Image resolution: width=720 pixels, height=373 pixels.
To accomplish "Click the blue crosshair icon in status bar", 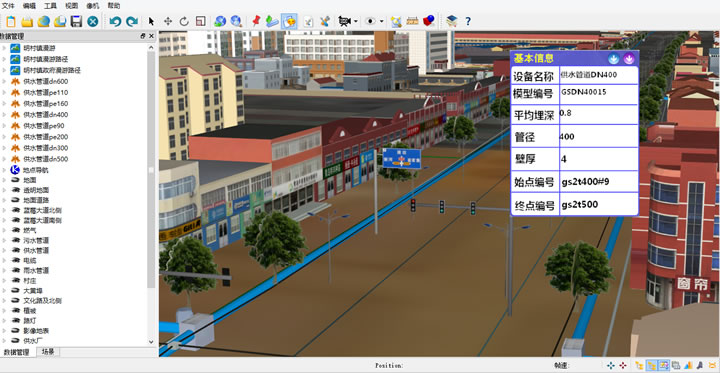I will click(x=611, y=366).
